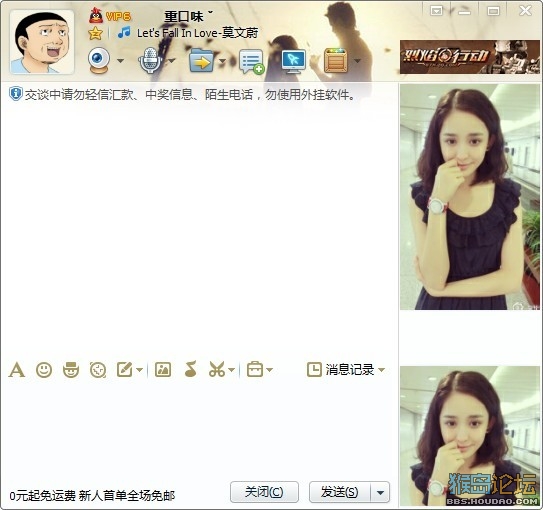Open the window menu dropdown button
Image resolution: width=543 pixels, height=510 pixels.
tap(436, 11)
